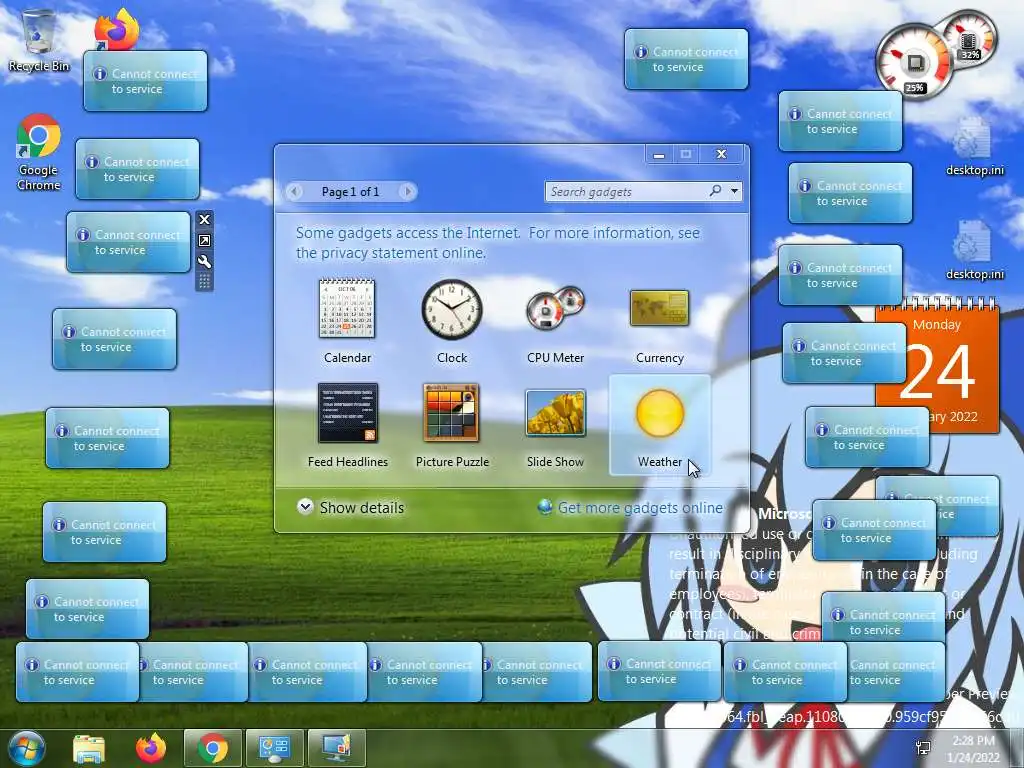This screenshot has width=1024, height=768.
Task: Click the desktop gadget gallery taskbar button
Action: coord(336,748)
